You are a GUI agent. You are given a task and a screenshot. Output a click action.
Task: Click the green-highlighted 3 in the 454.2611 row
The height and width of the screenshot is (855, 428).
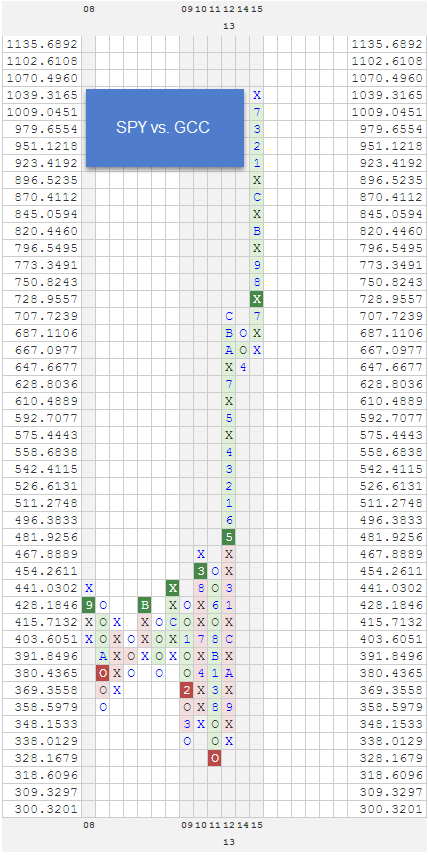pyautogui.click(x=201, y=571)
